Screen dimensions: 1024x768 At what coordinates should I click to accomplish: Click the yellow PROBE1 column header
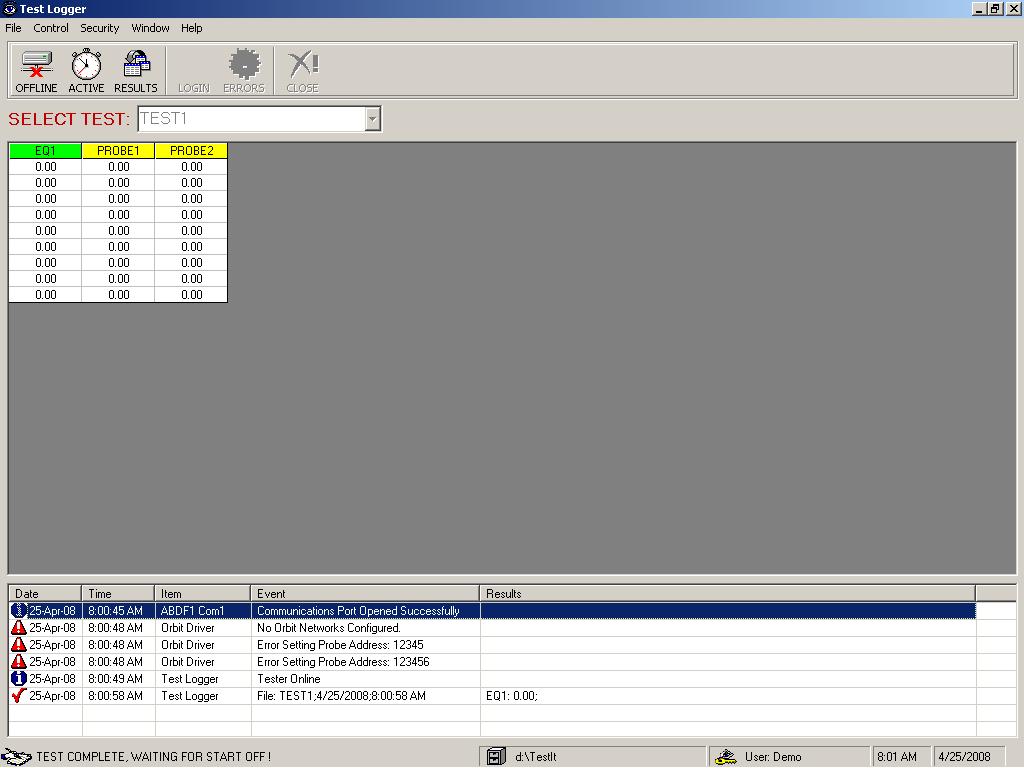pos(118,151)
